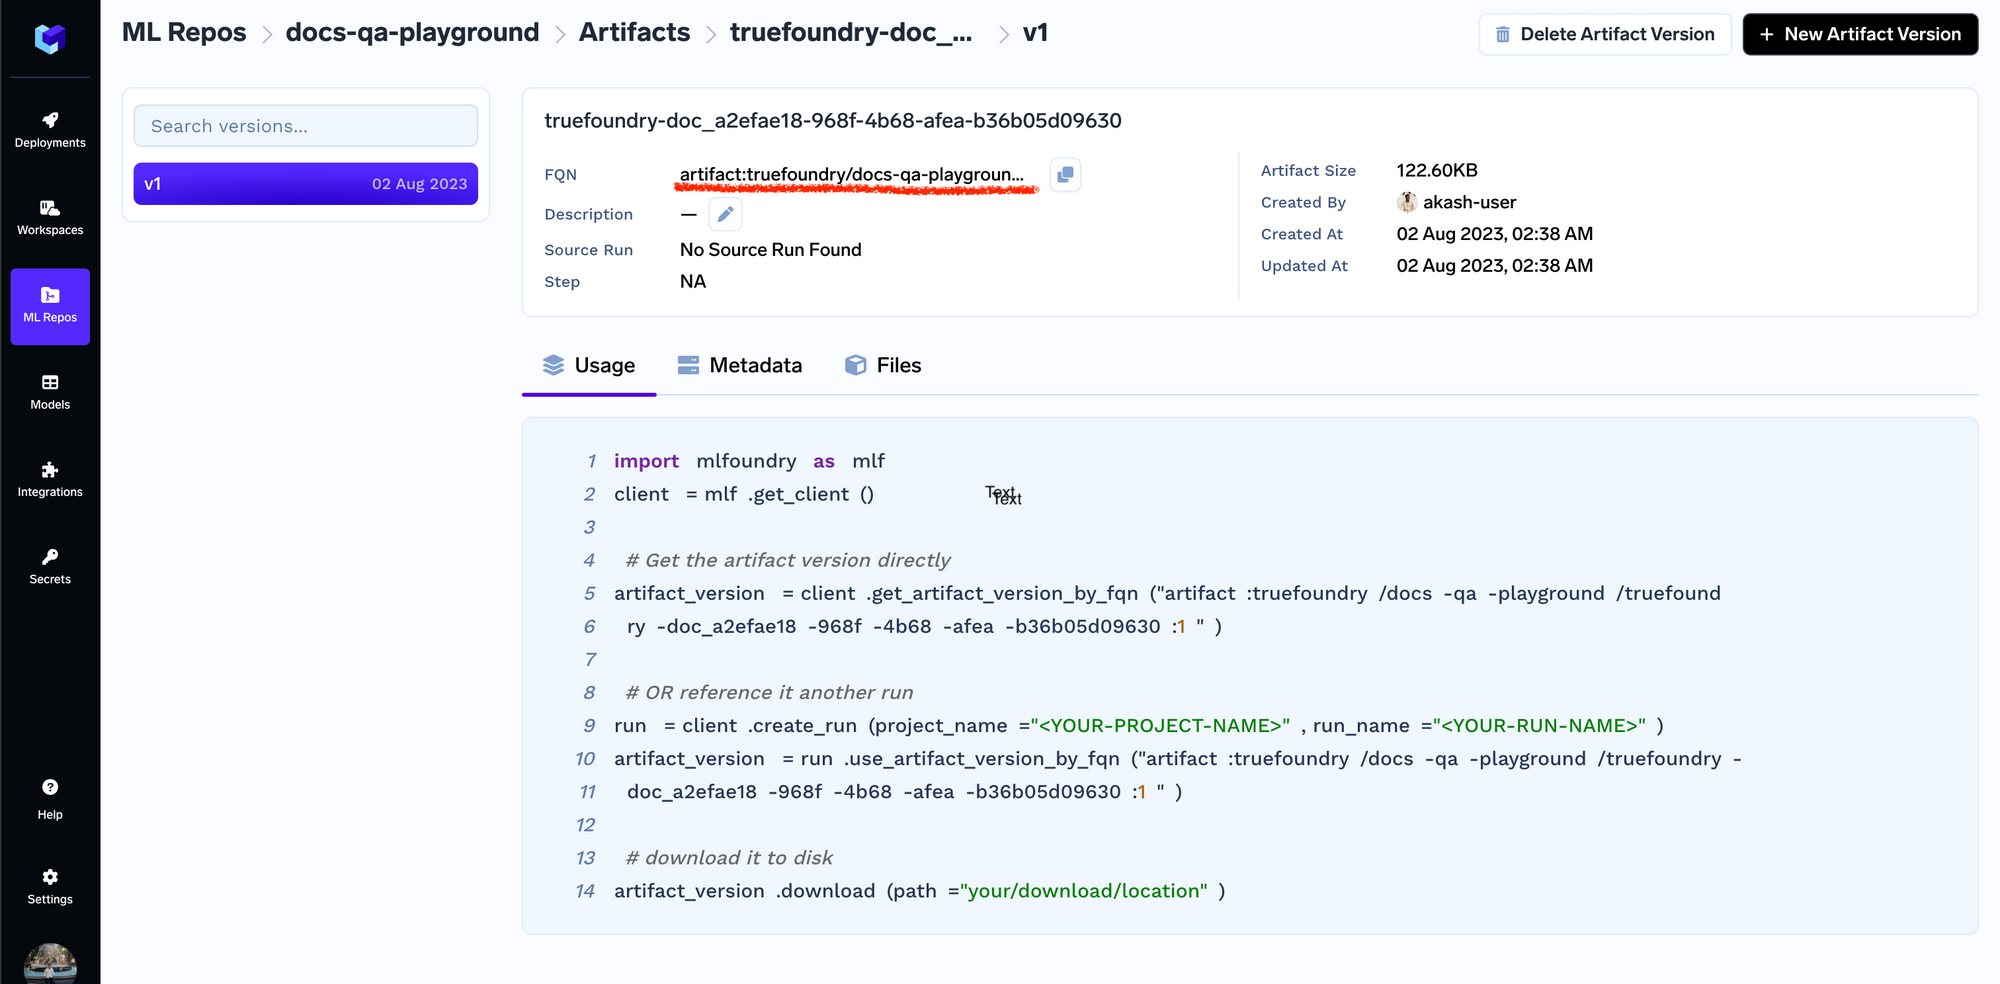Open Secrets key icon
The image size is (2000, 984).
[x=50, y=567]
